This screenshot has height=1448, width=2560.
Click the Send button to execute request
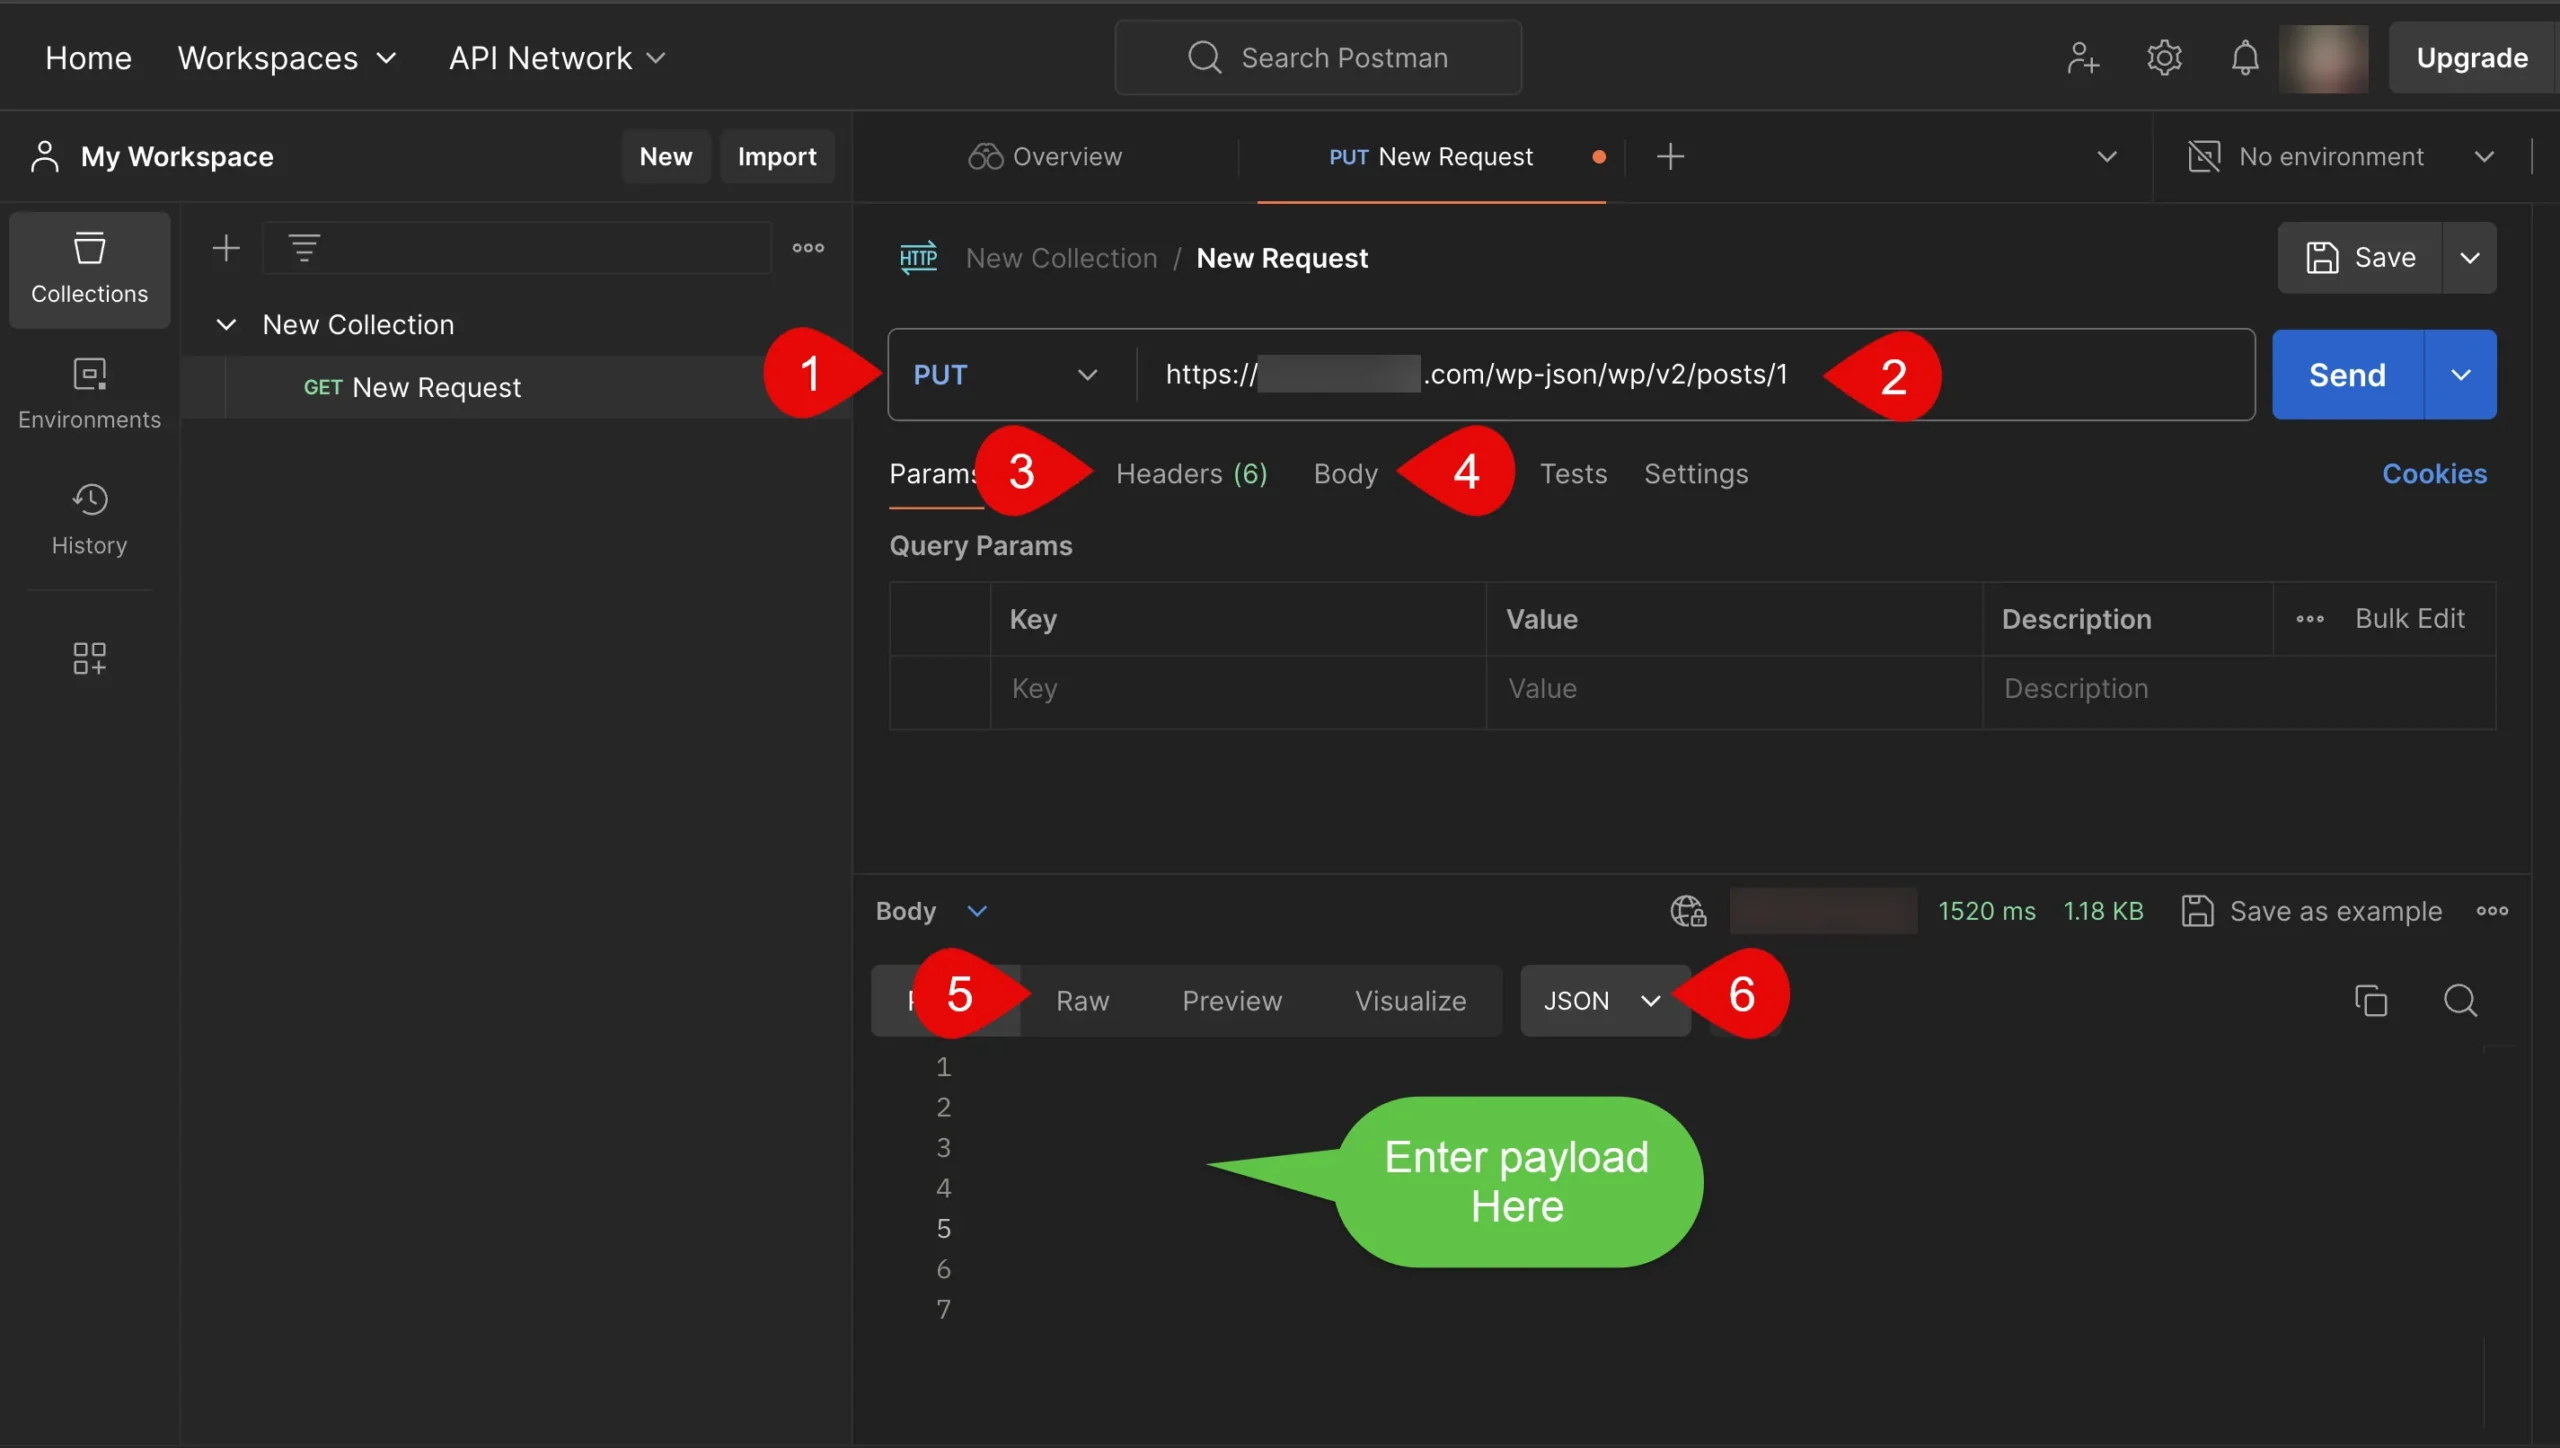pyautogui.click(x=2347, y=374)
